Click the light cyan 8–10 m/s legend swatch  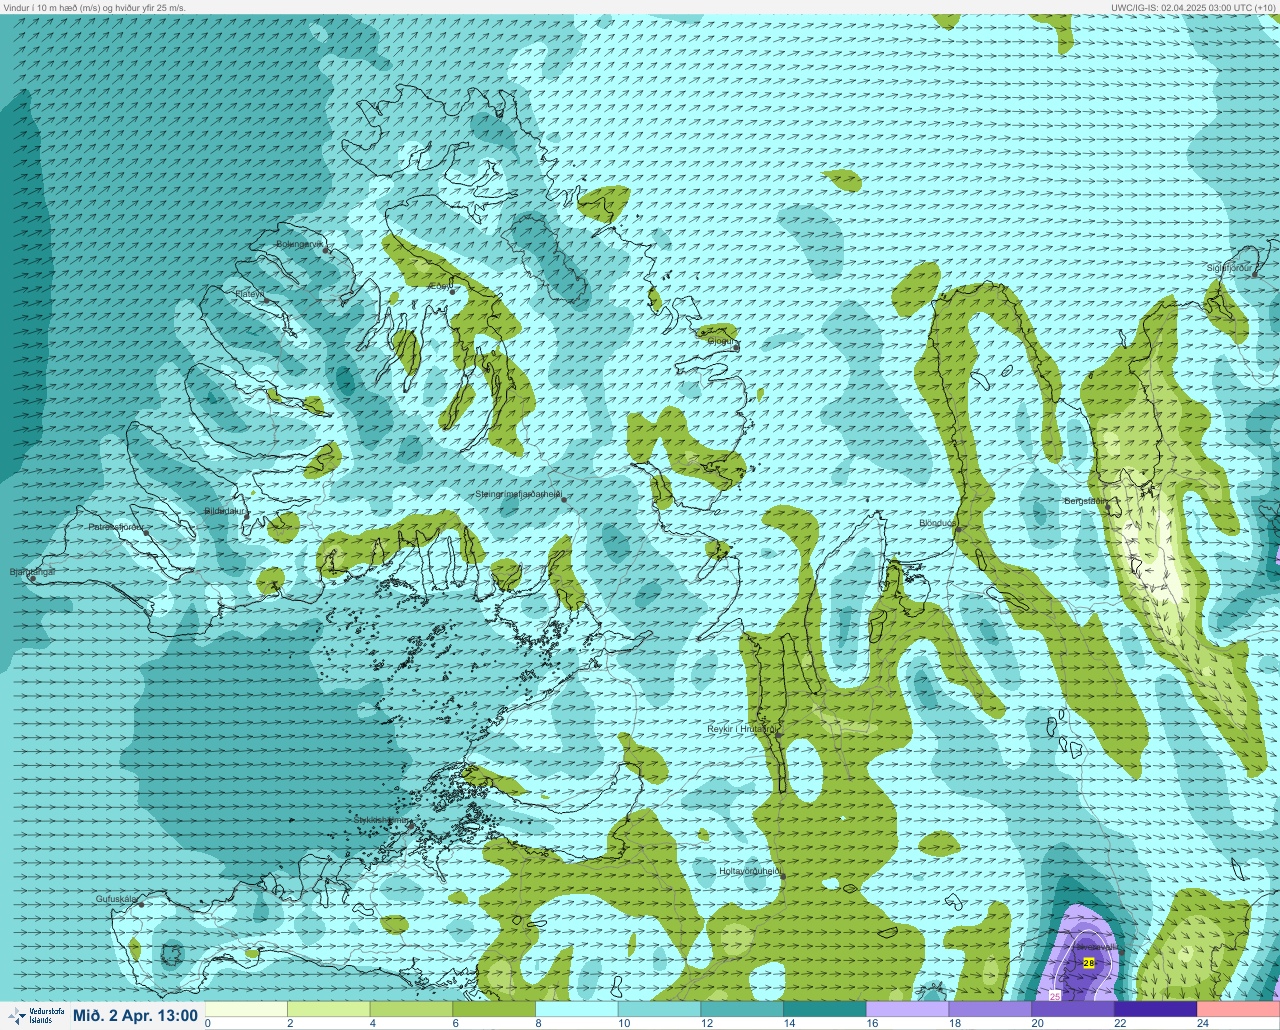point(577,1009)
